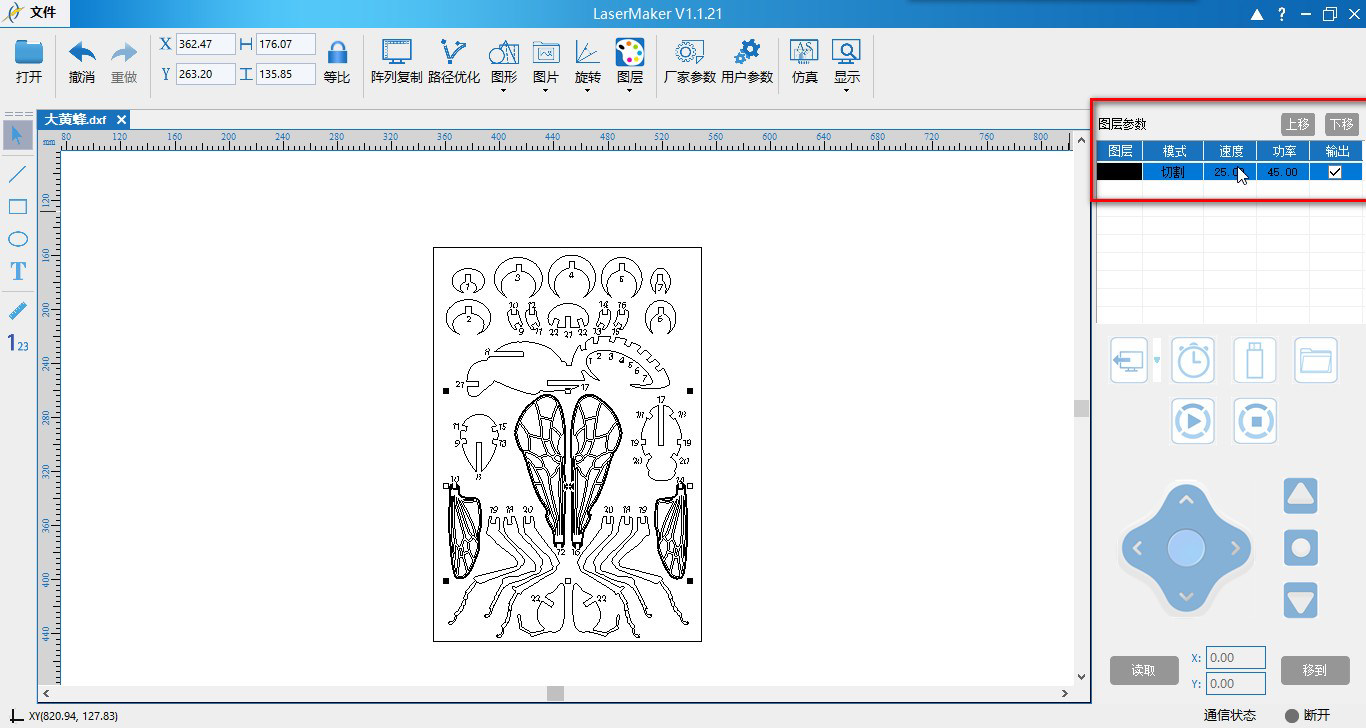This screenshot has width=1366, height=728.
Task: Select the 123 numbering tool
Action: click(17, 344)
